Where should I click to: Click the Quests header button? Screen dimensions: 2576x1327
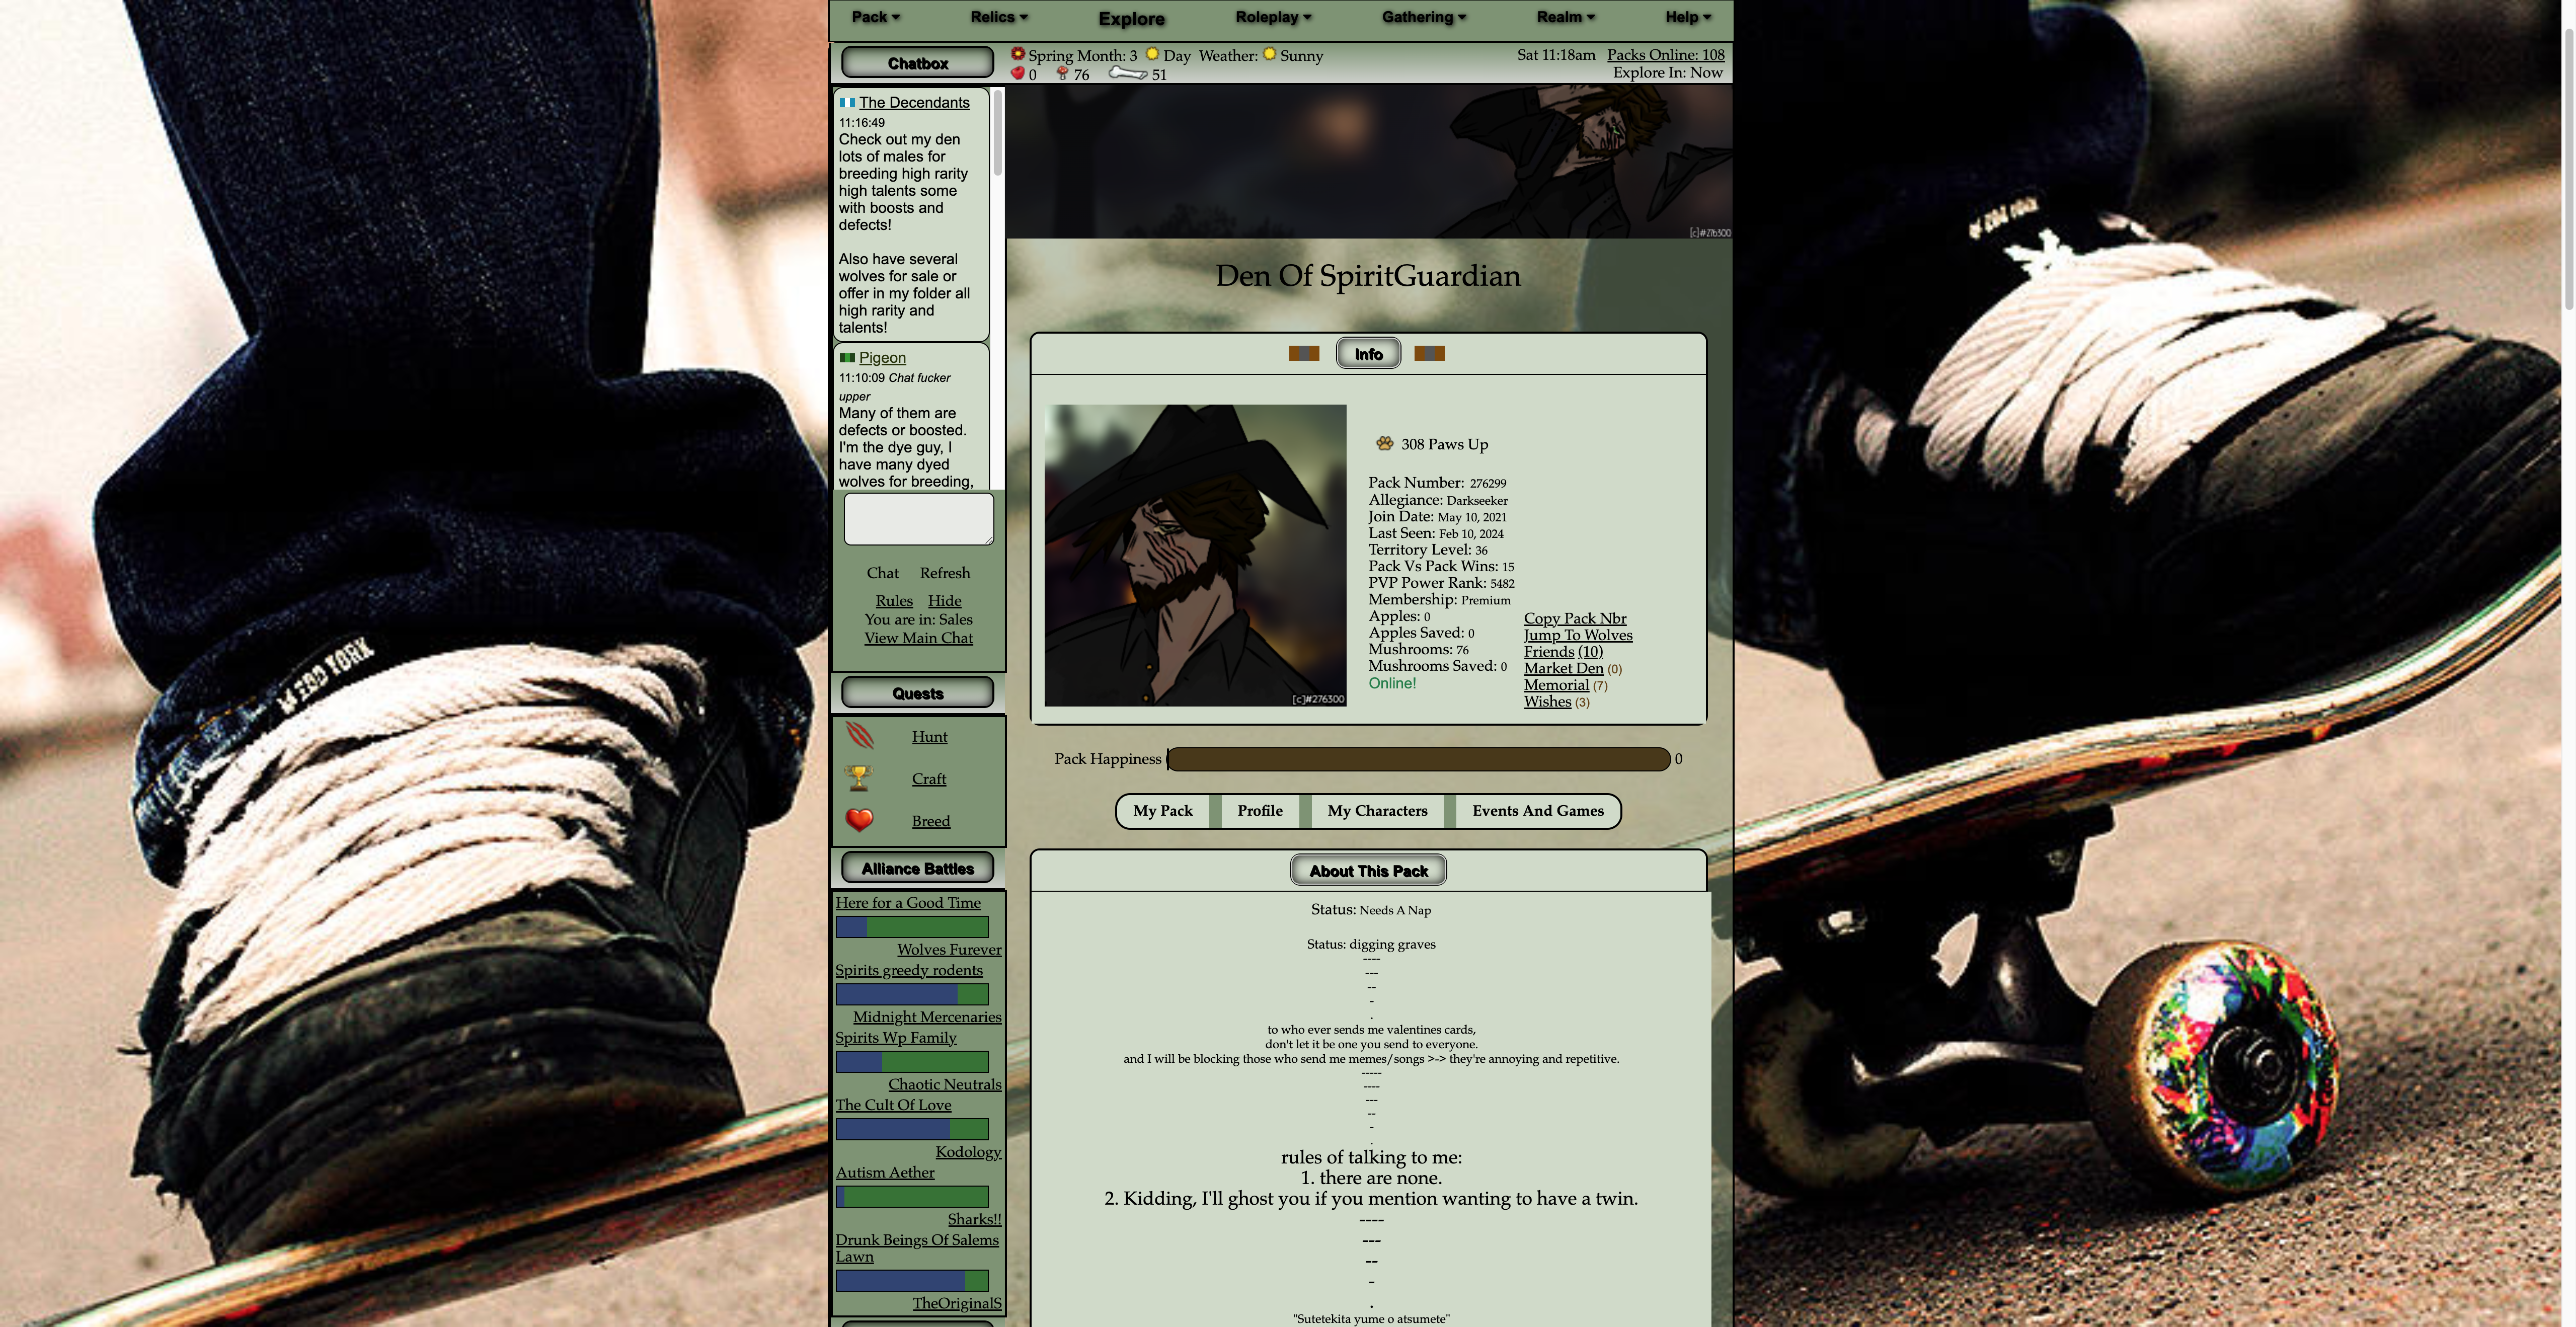click(917, 693)
